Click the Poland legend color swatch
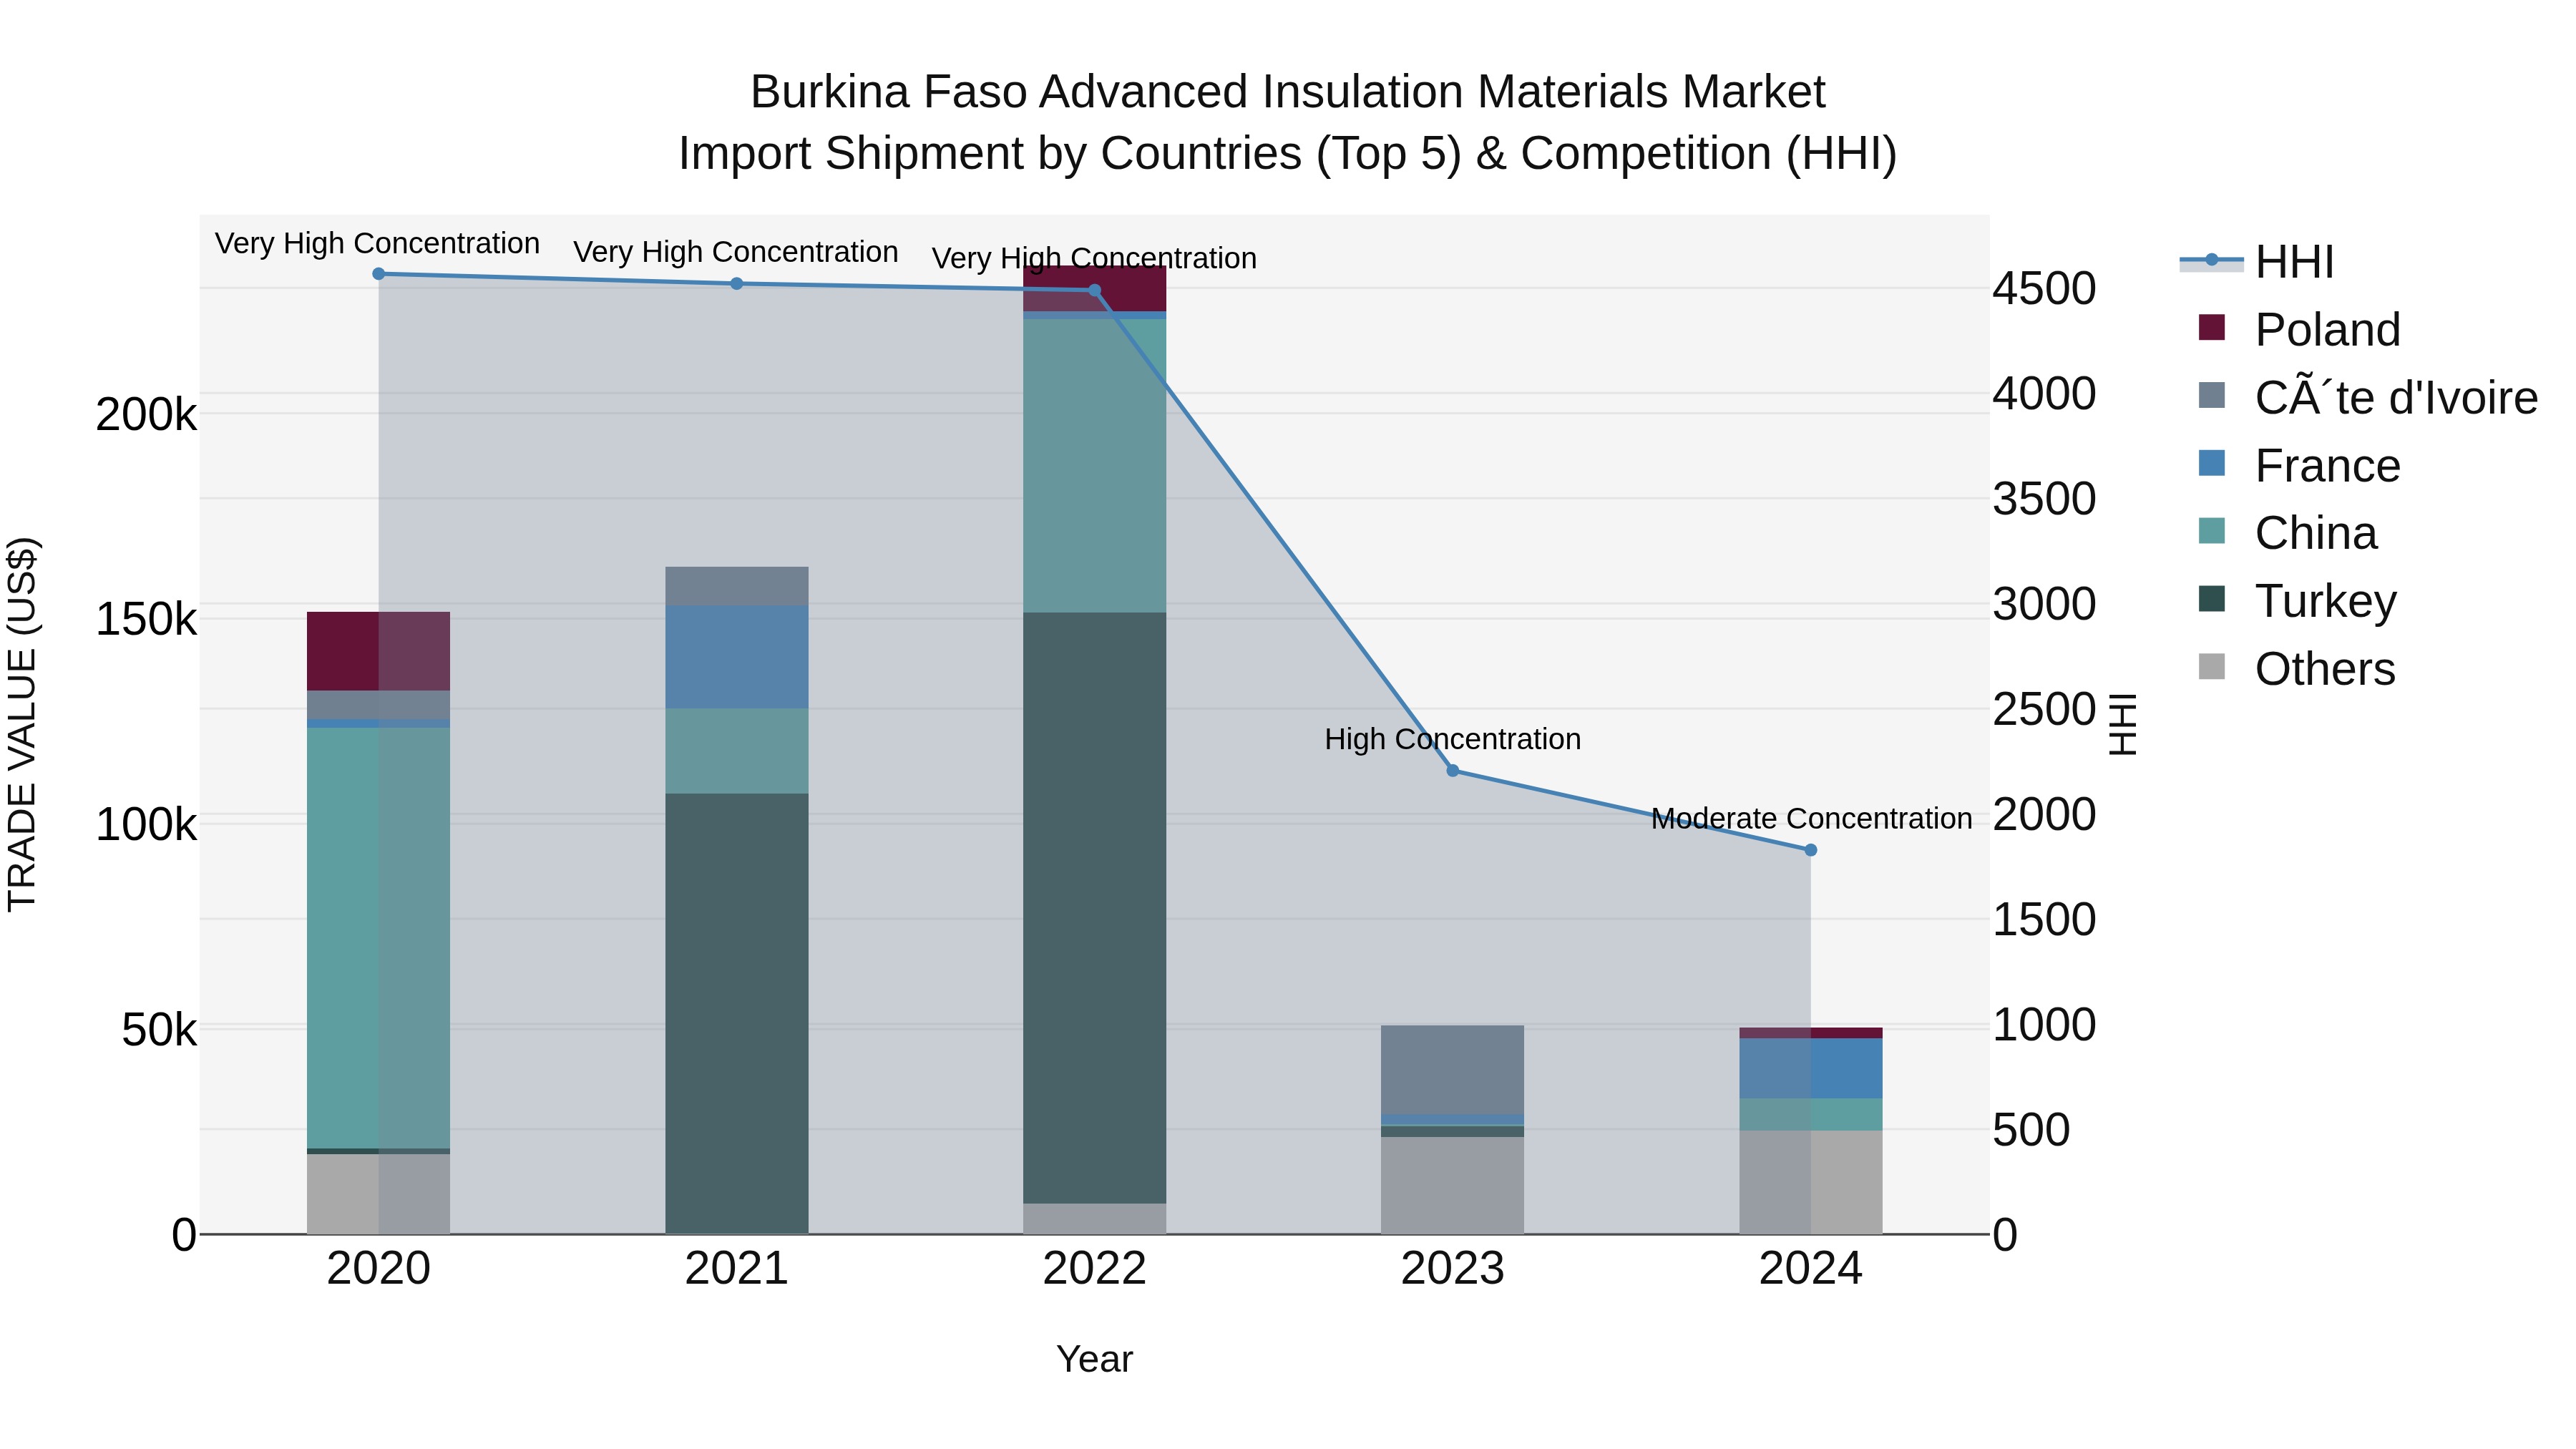 2212,328
